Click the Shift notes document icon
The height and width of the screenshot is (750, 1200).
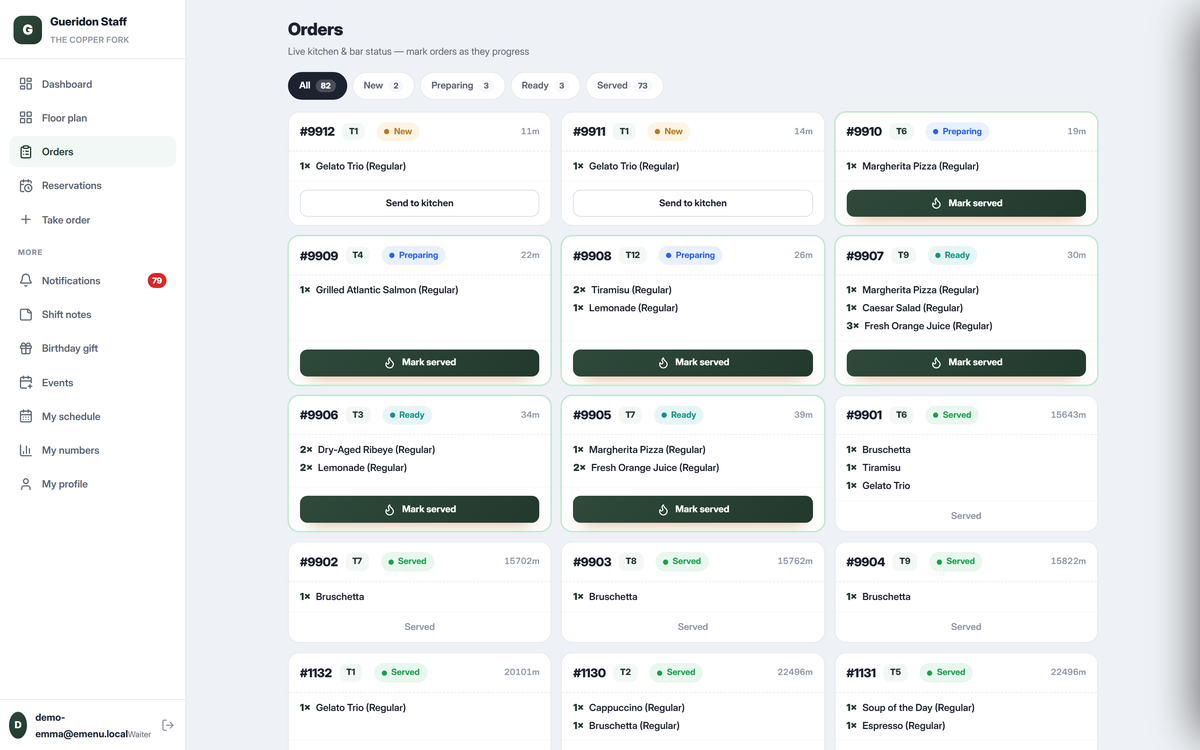[x=26, y=315]
